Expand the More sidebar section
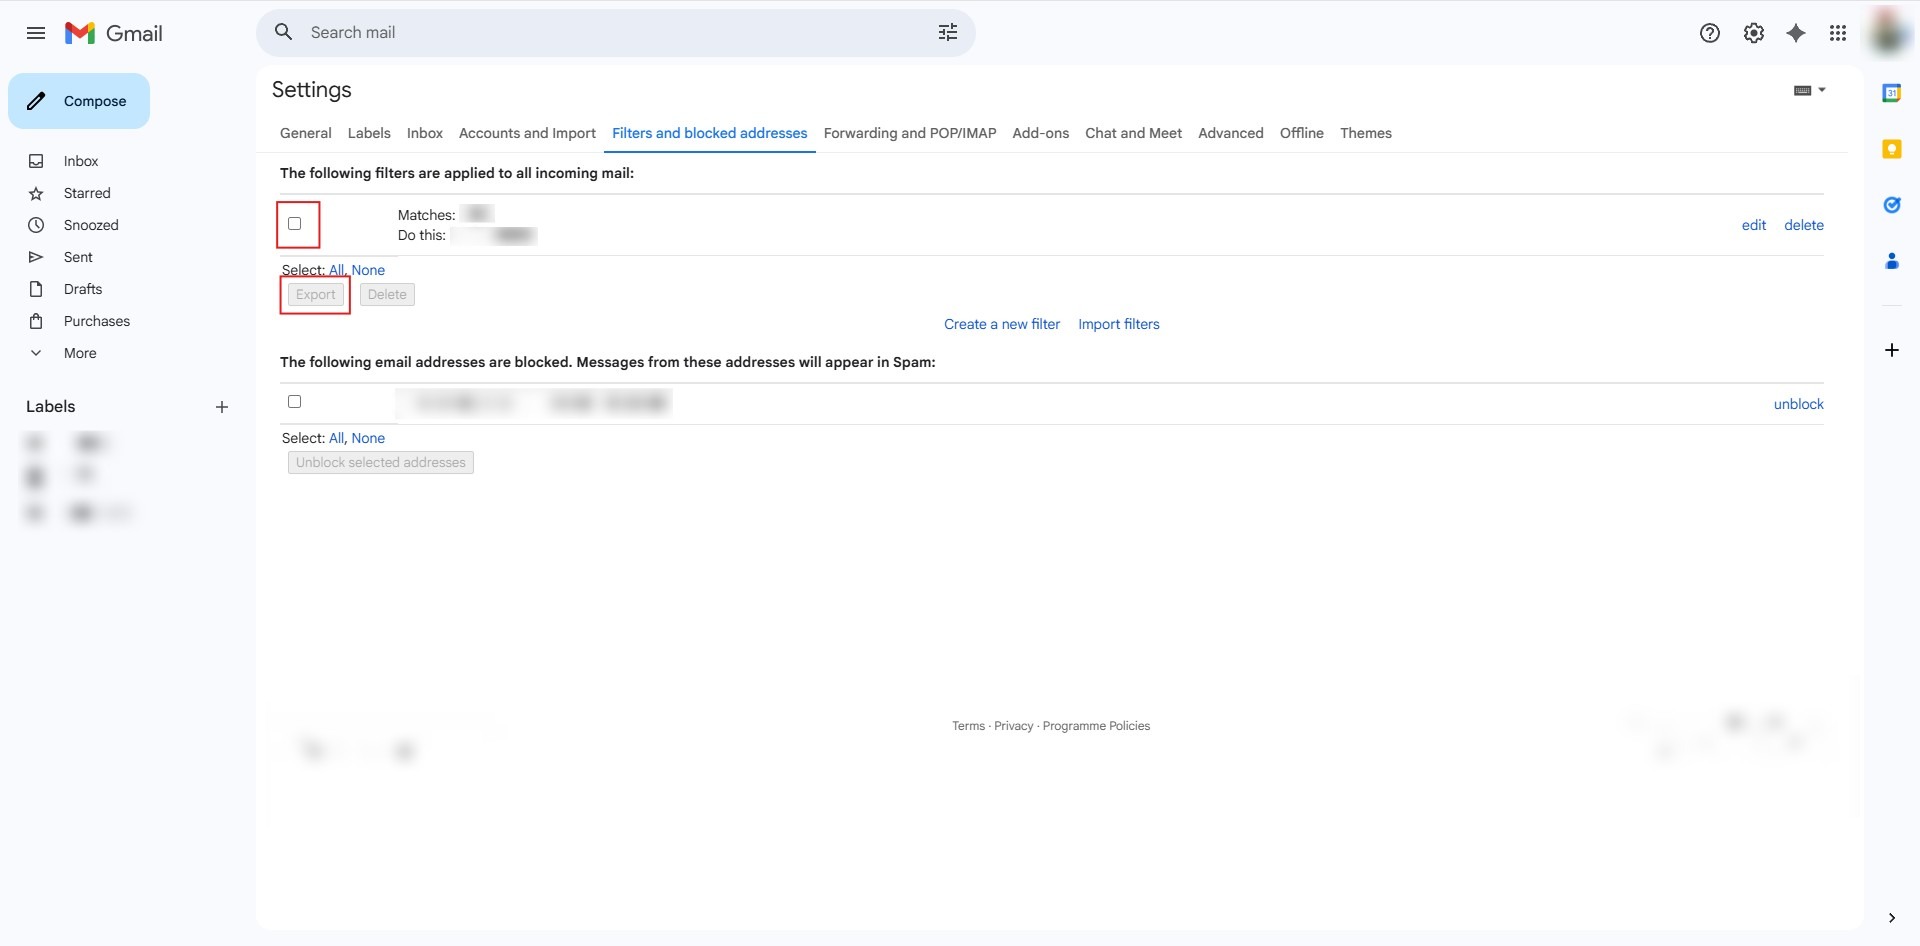 80,353
